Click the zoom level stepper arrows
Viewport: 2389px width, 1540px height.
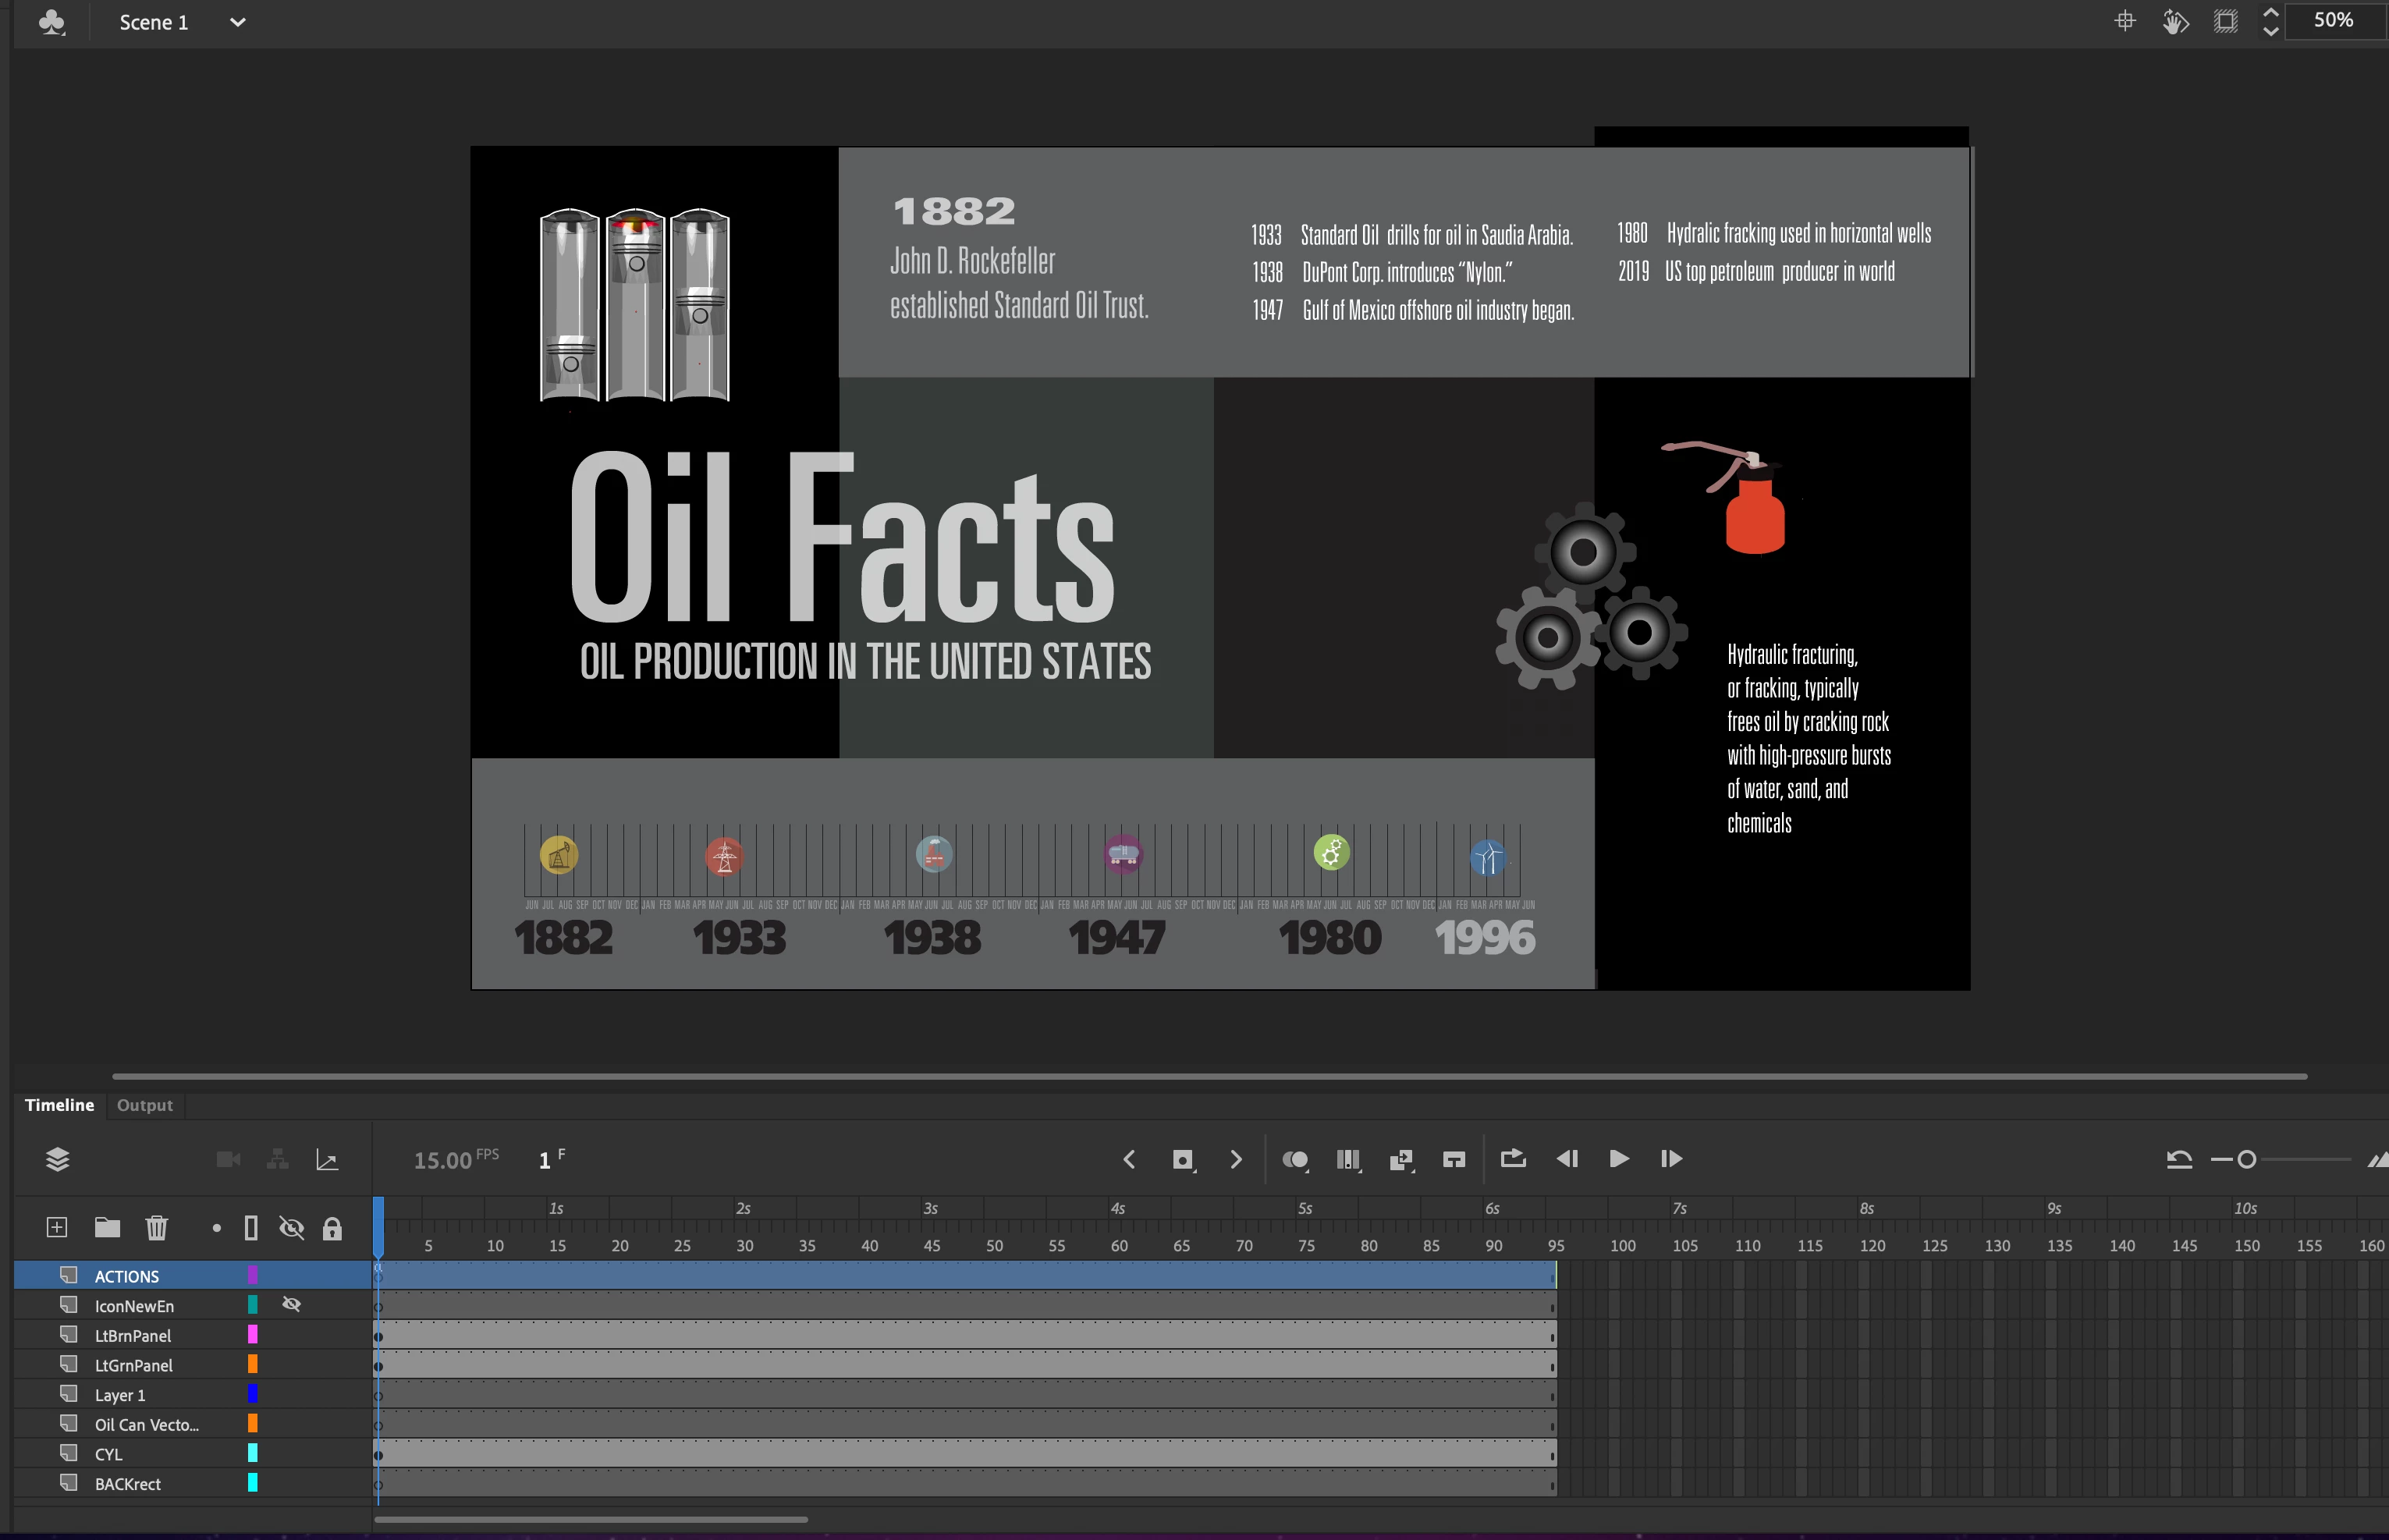point(2270,21)
